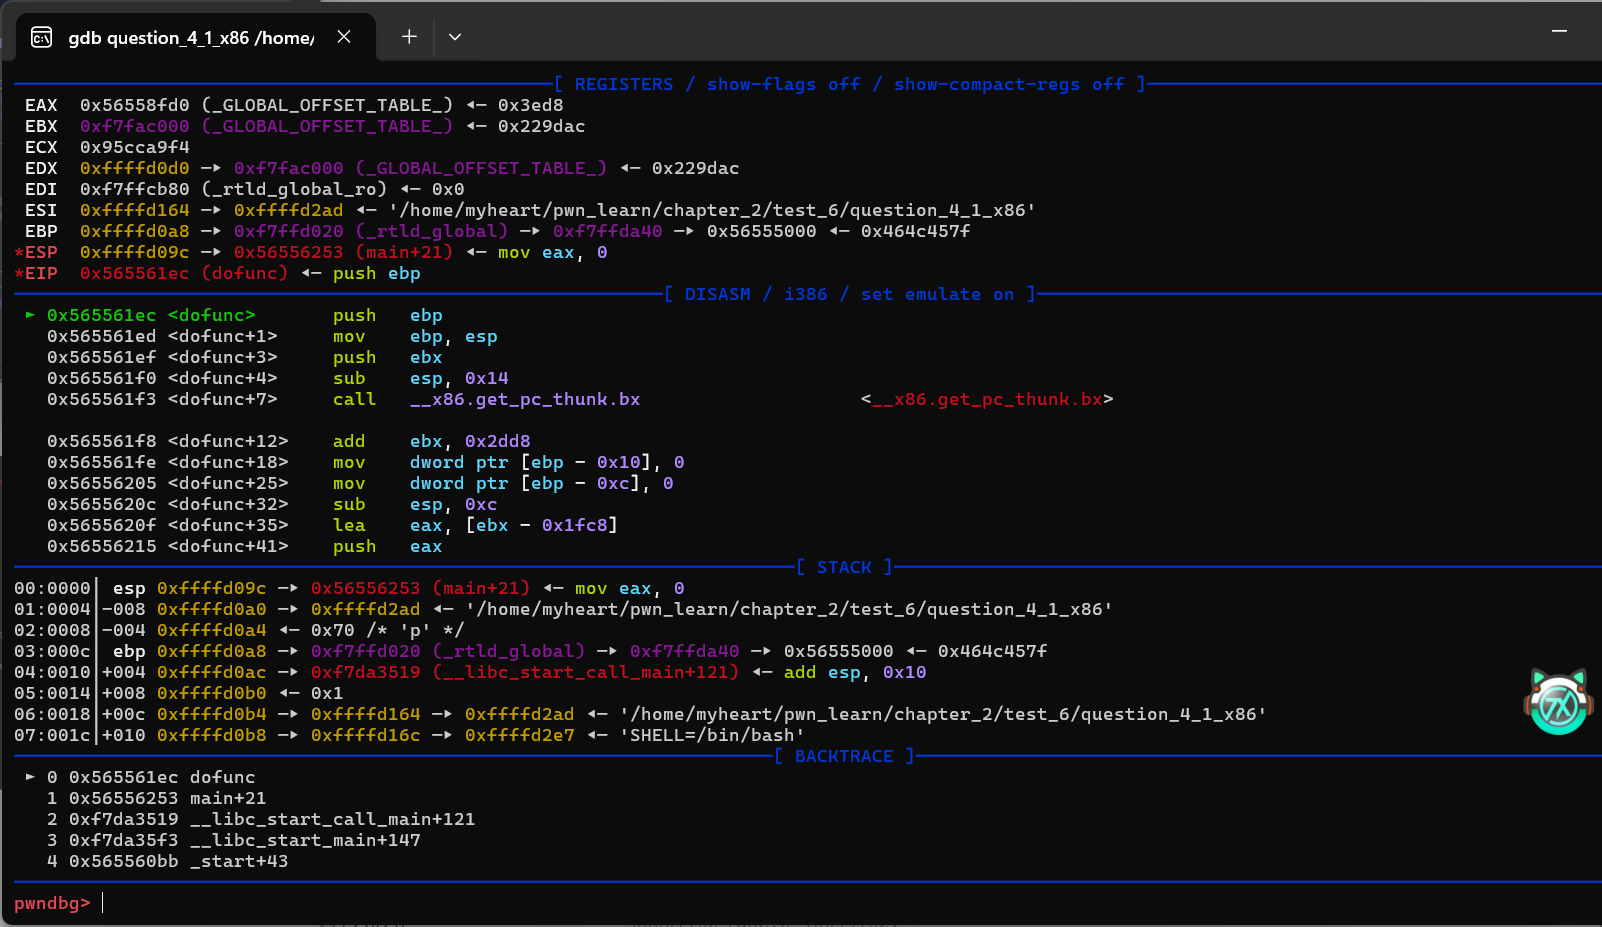
Task: Click the STACK section header
Action: click(x=844, y=567)
